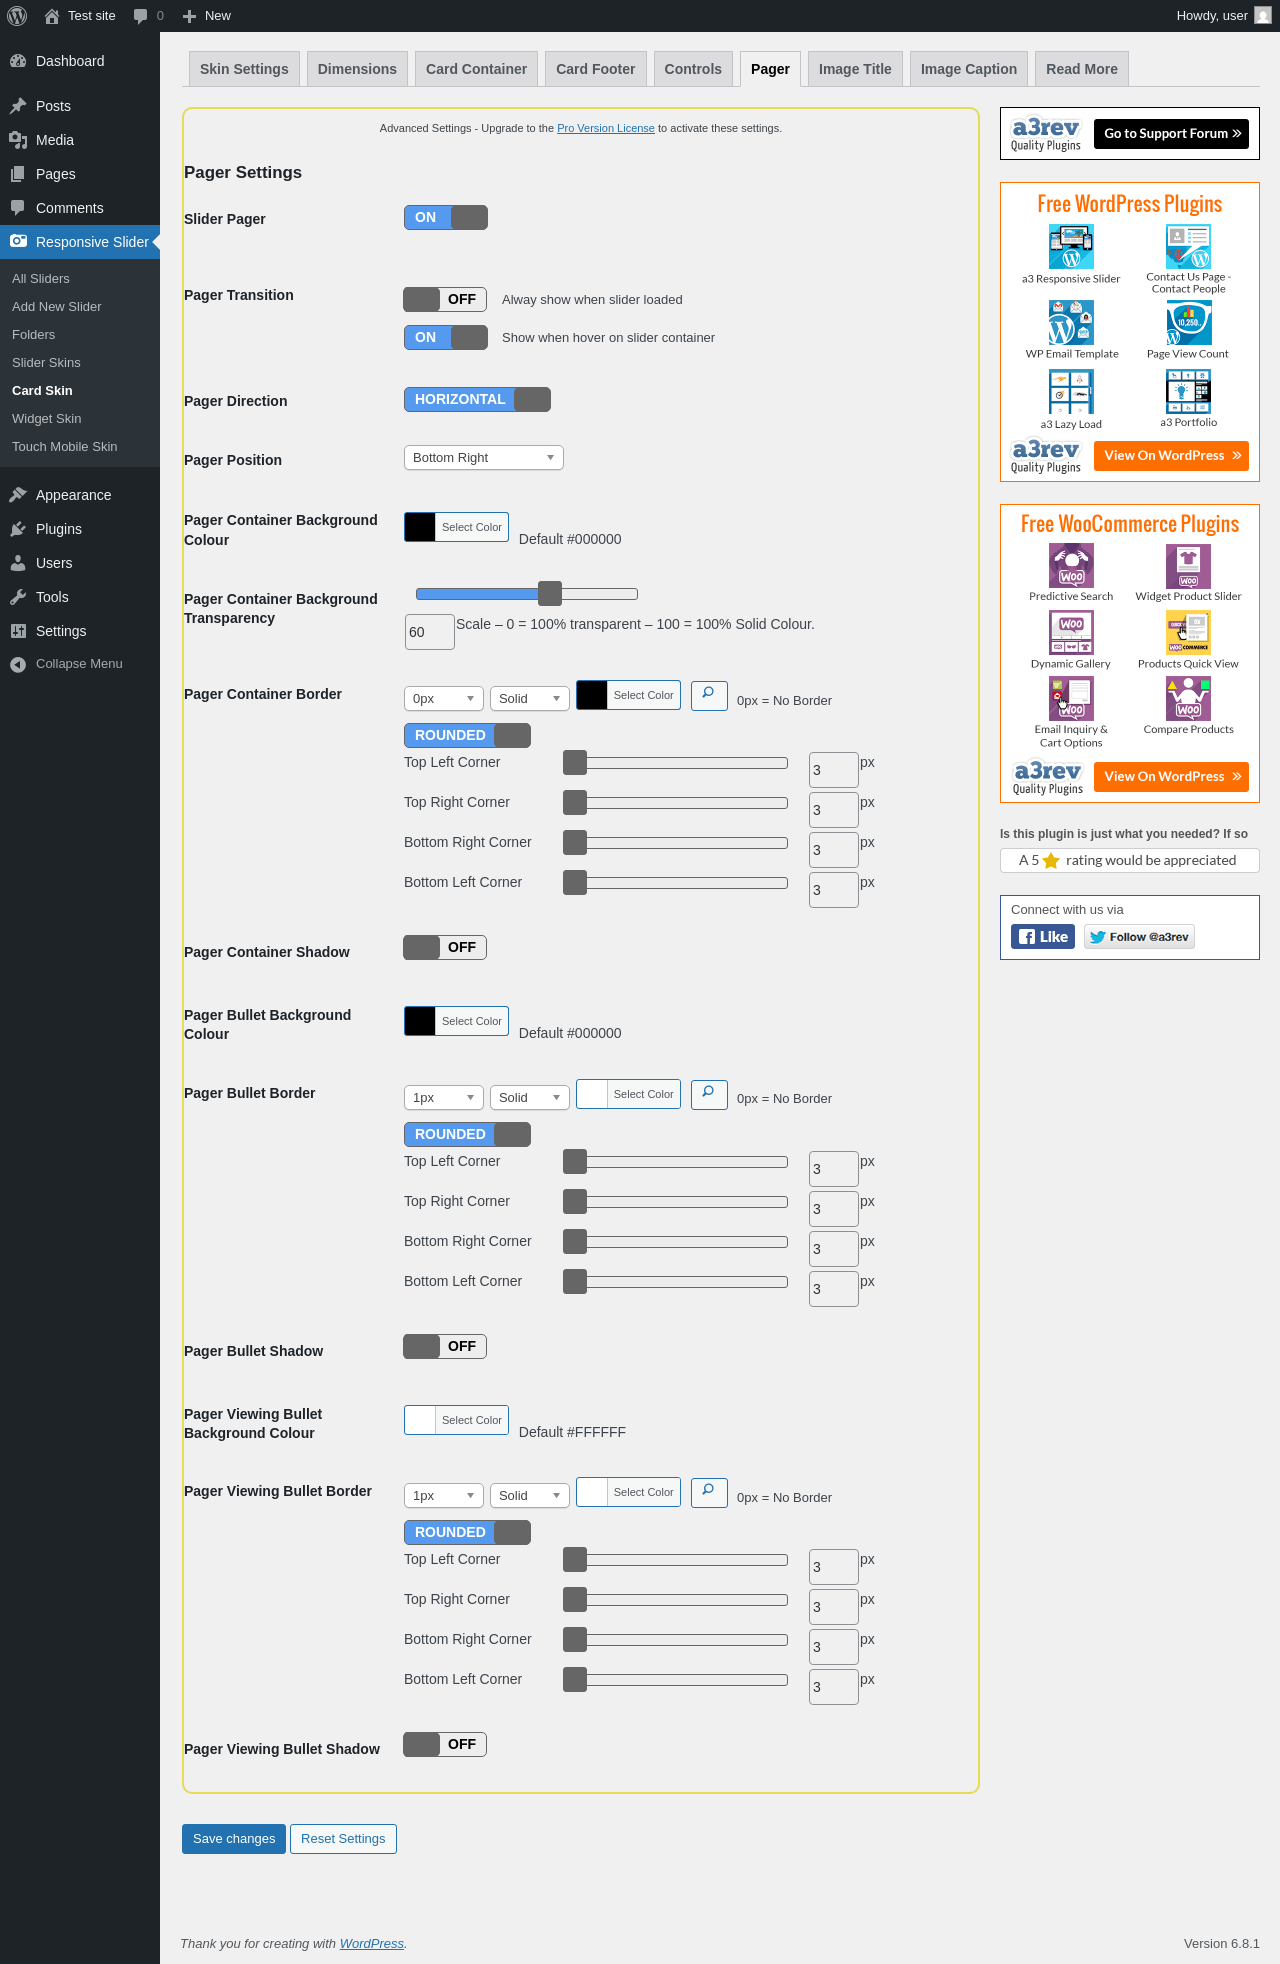
Task: Click the Media icon in sidebar
Action: [x=18, y=140]
